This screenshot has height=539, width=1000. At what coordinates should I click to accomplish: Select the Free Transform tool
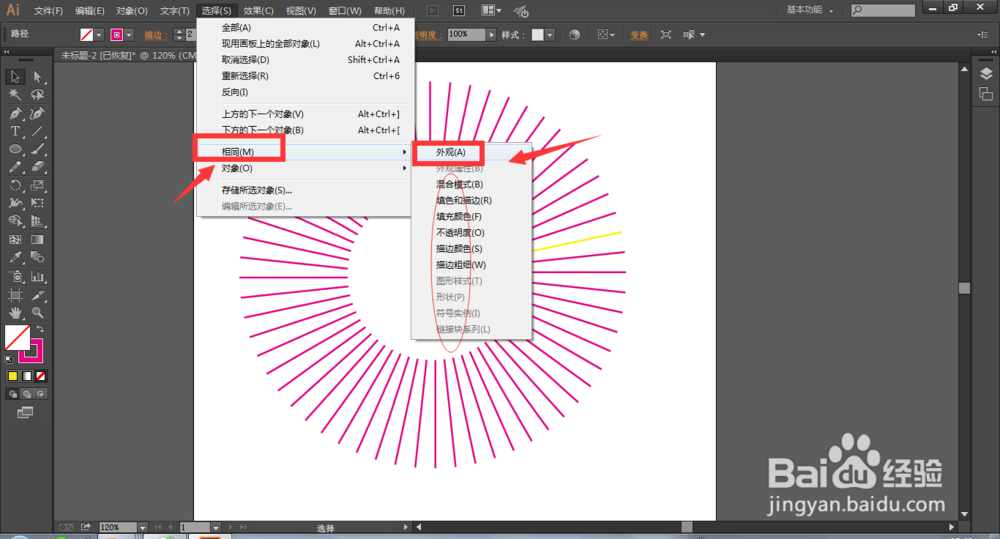[38, 203]
